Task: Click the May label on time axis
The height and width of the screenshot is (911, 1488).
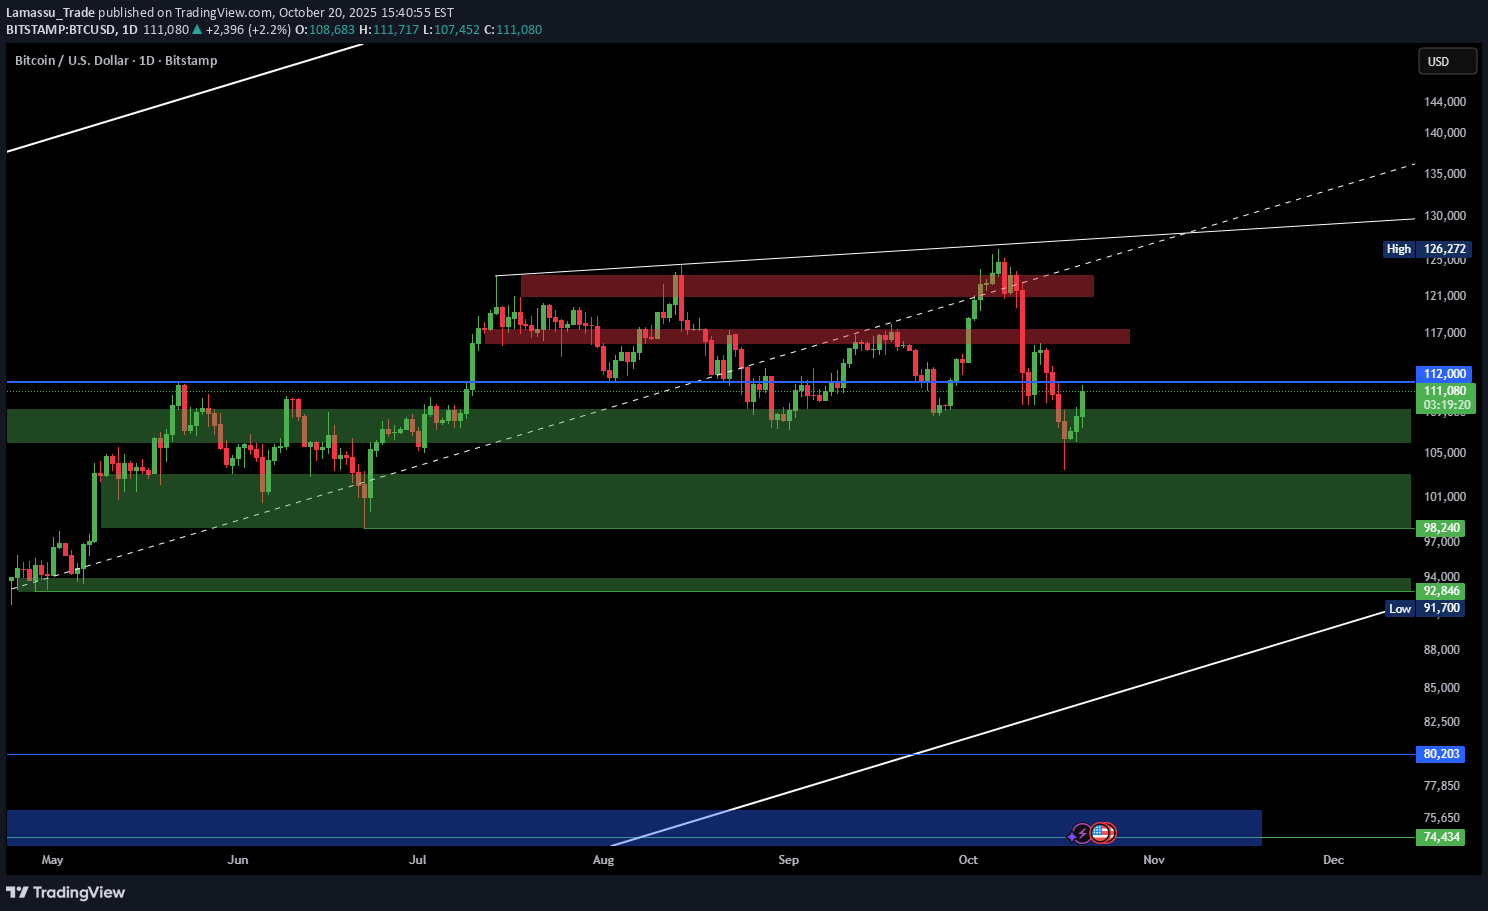Action: click(x=52, y=860)
